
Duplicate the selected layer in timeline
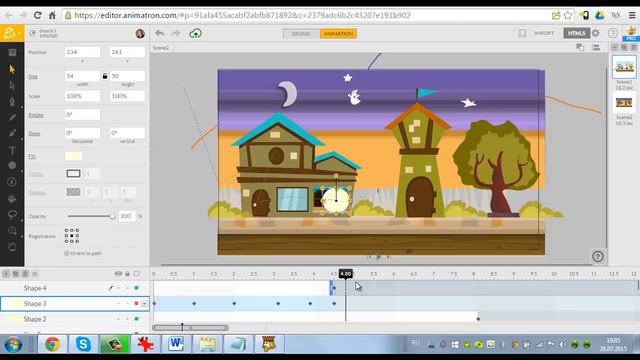tap(16, 273)
